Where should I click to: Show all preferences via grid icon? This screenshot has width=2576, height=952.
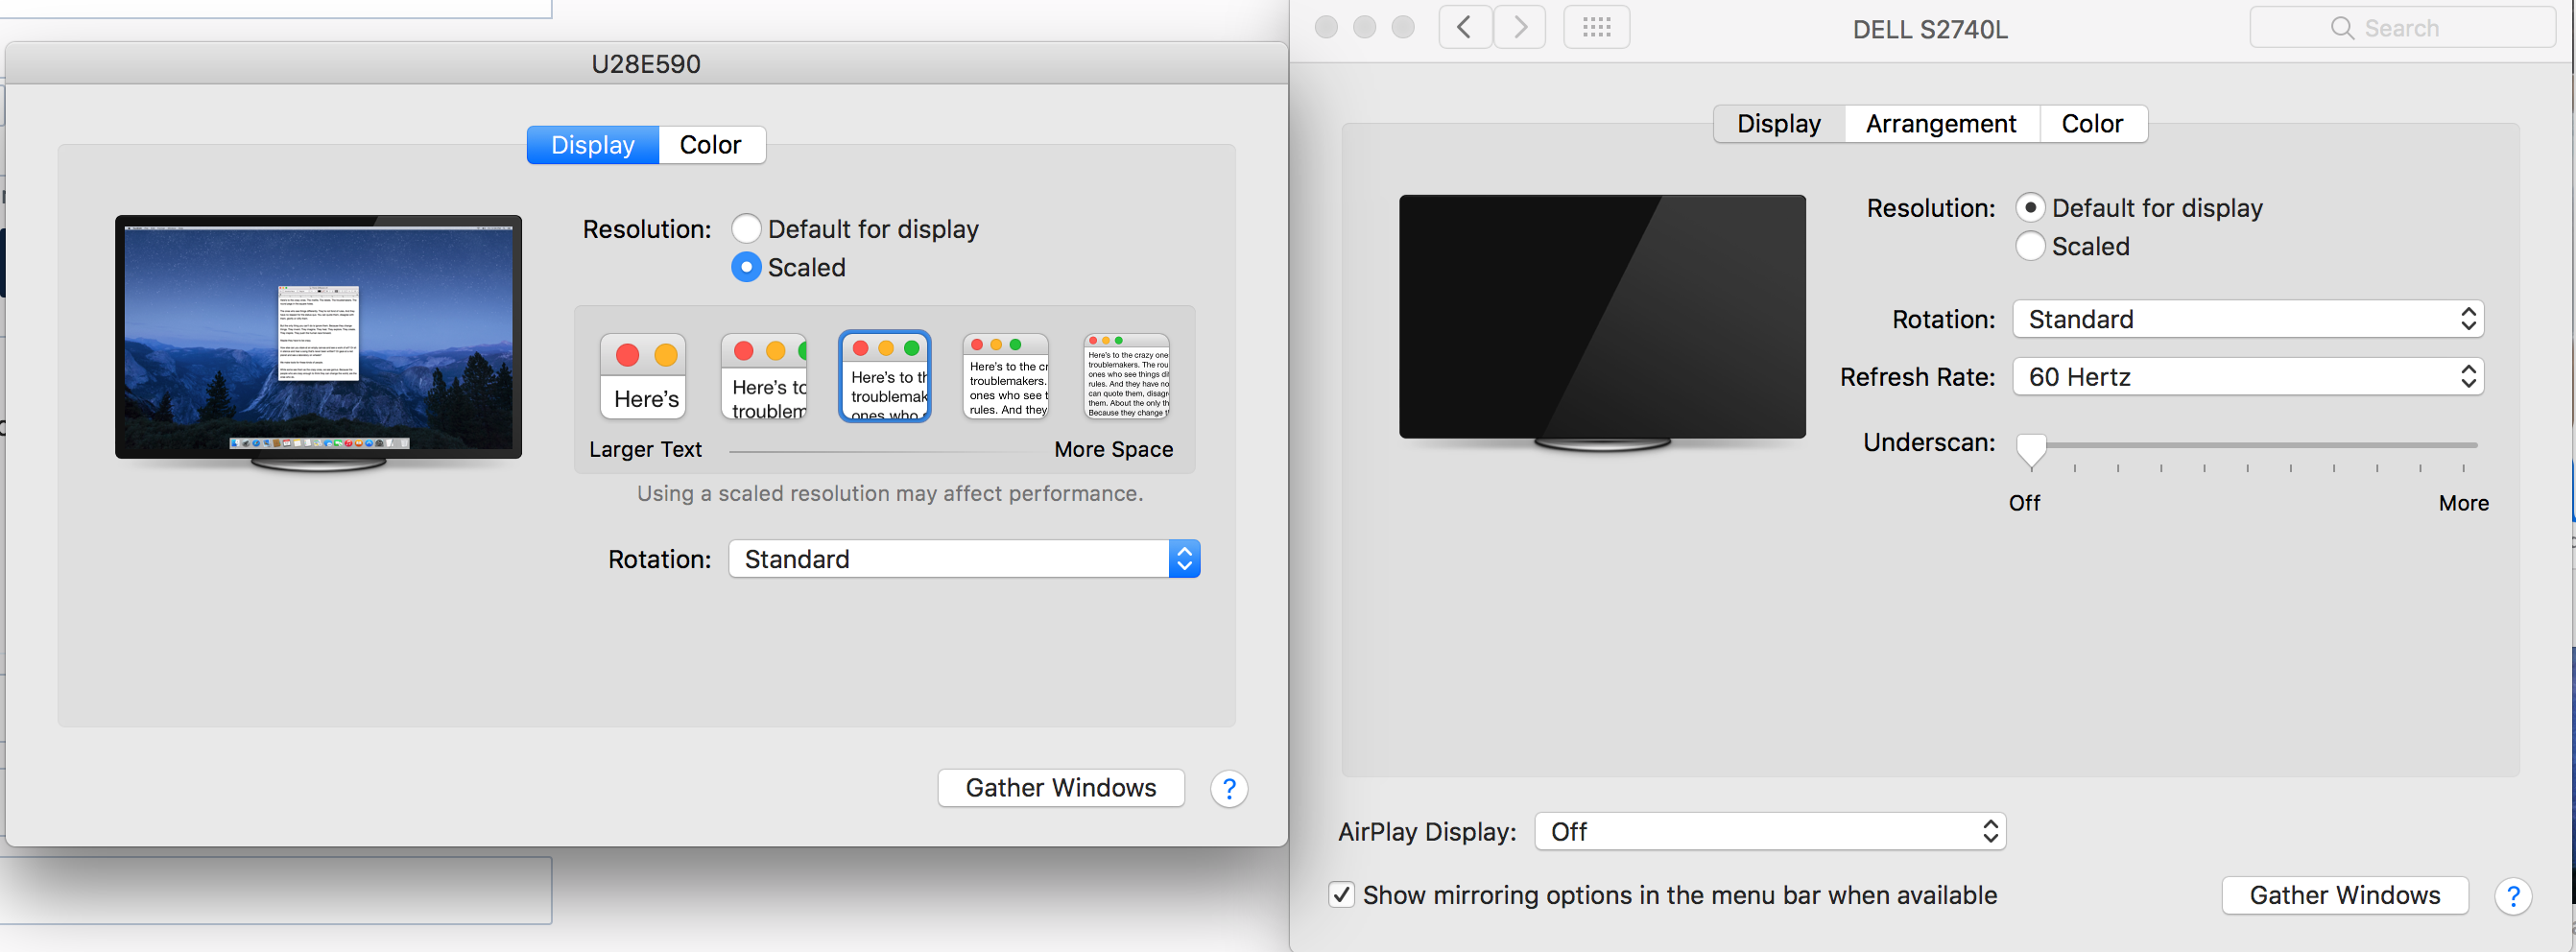(1596, 27)
